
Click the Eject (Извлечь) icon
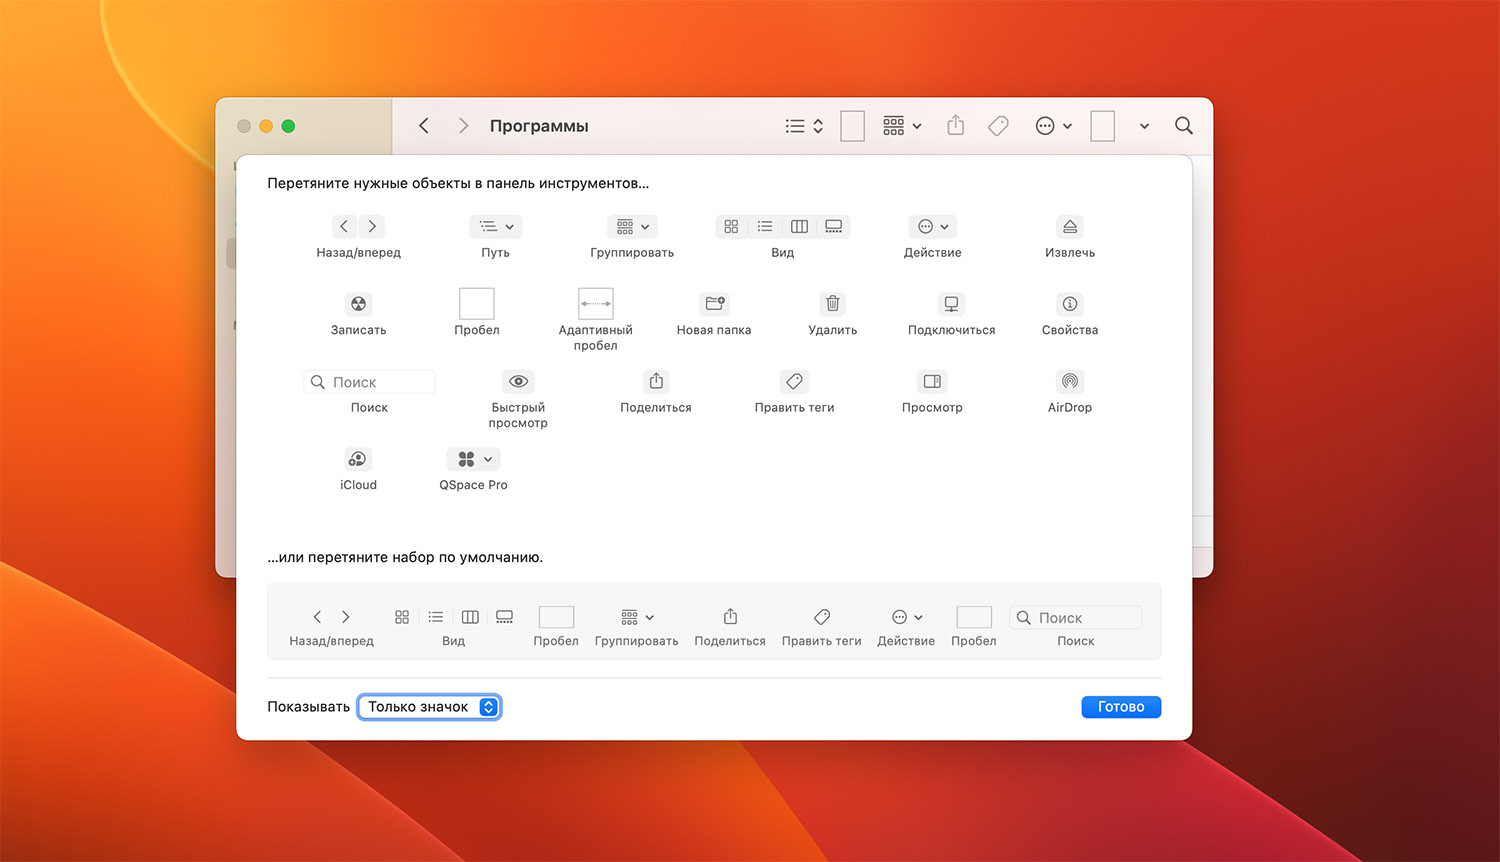[1069, 227]
